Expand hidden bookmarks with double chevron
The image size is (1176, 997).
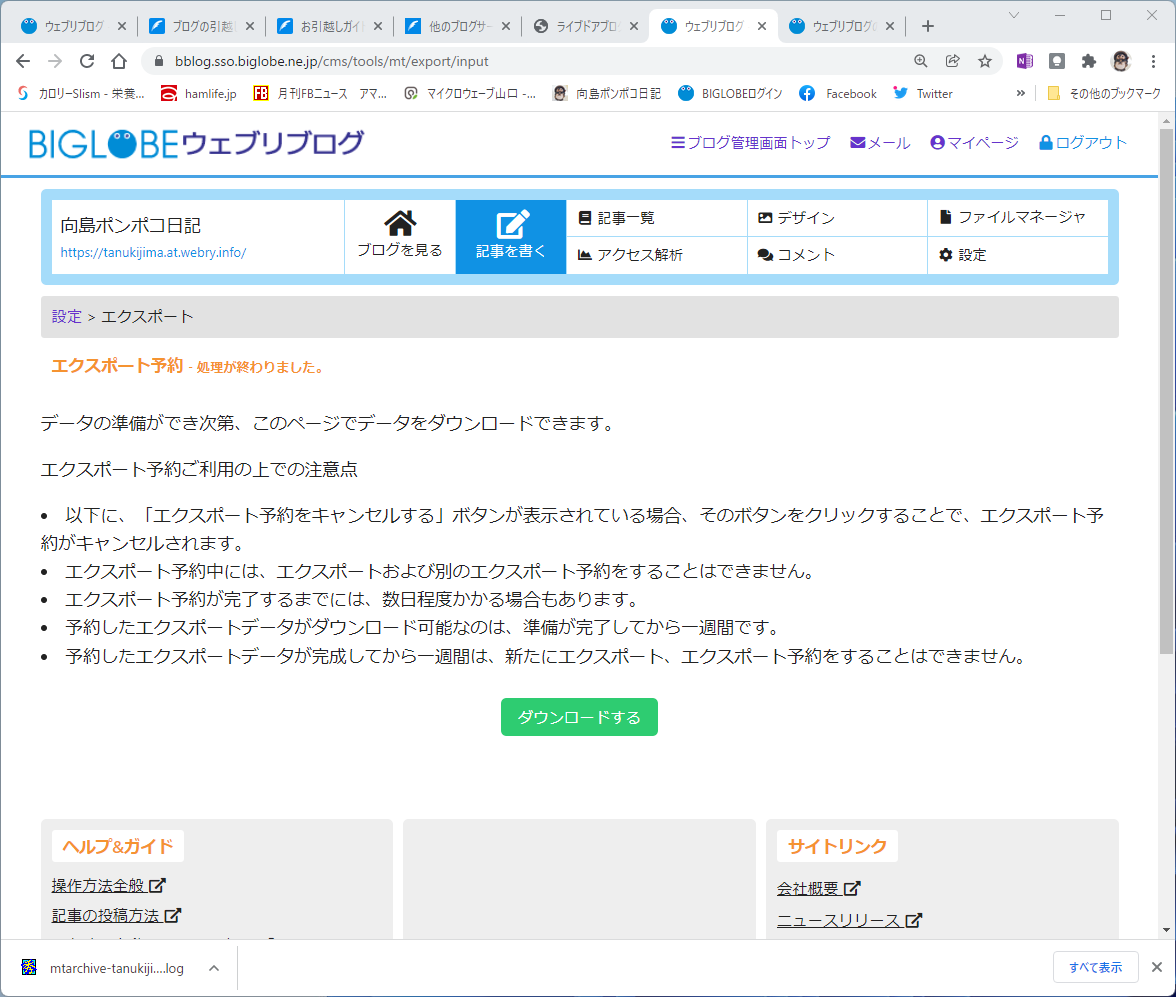[x=1020, y=93]
